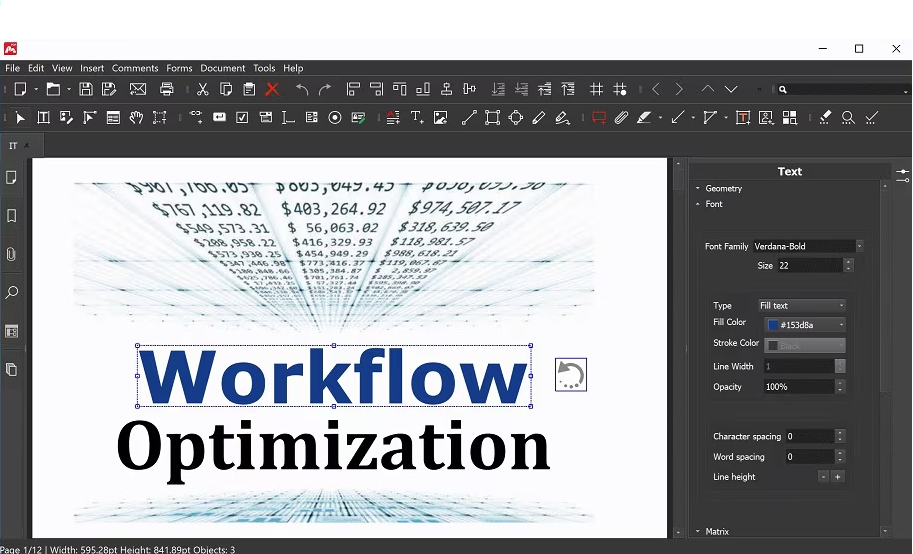Click the Insert Image tool icon
The height and width of the screenshot is (554, 913).
click(x=441, y=118)
